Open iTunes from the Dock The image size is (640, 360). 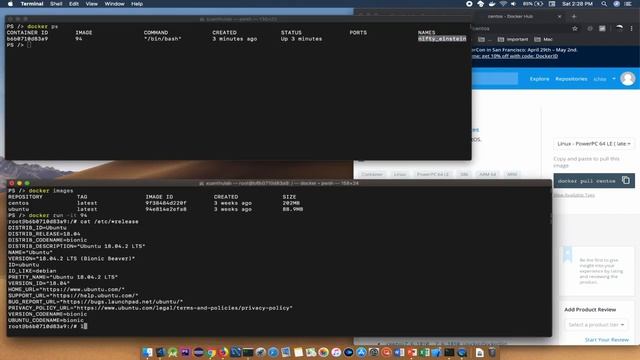click(336, 352)
